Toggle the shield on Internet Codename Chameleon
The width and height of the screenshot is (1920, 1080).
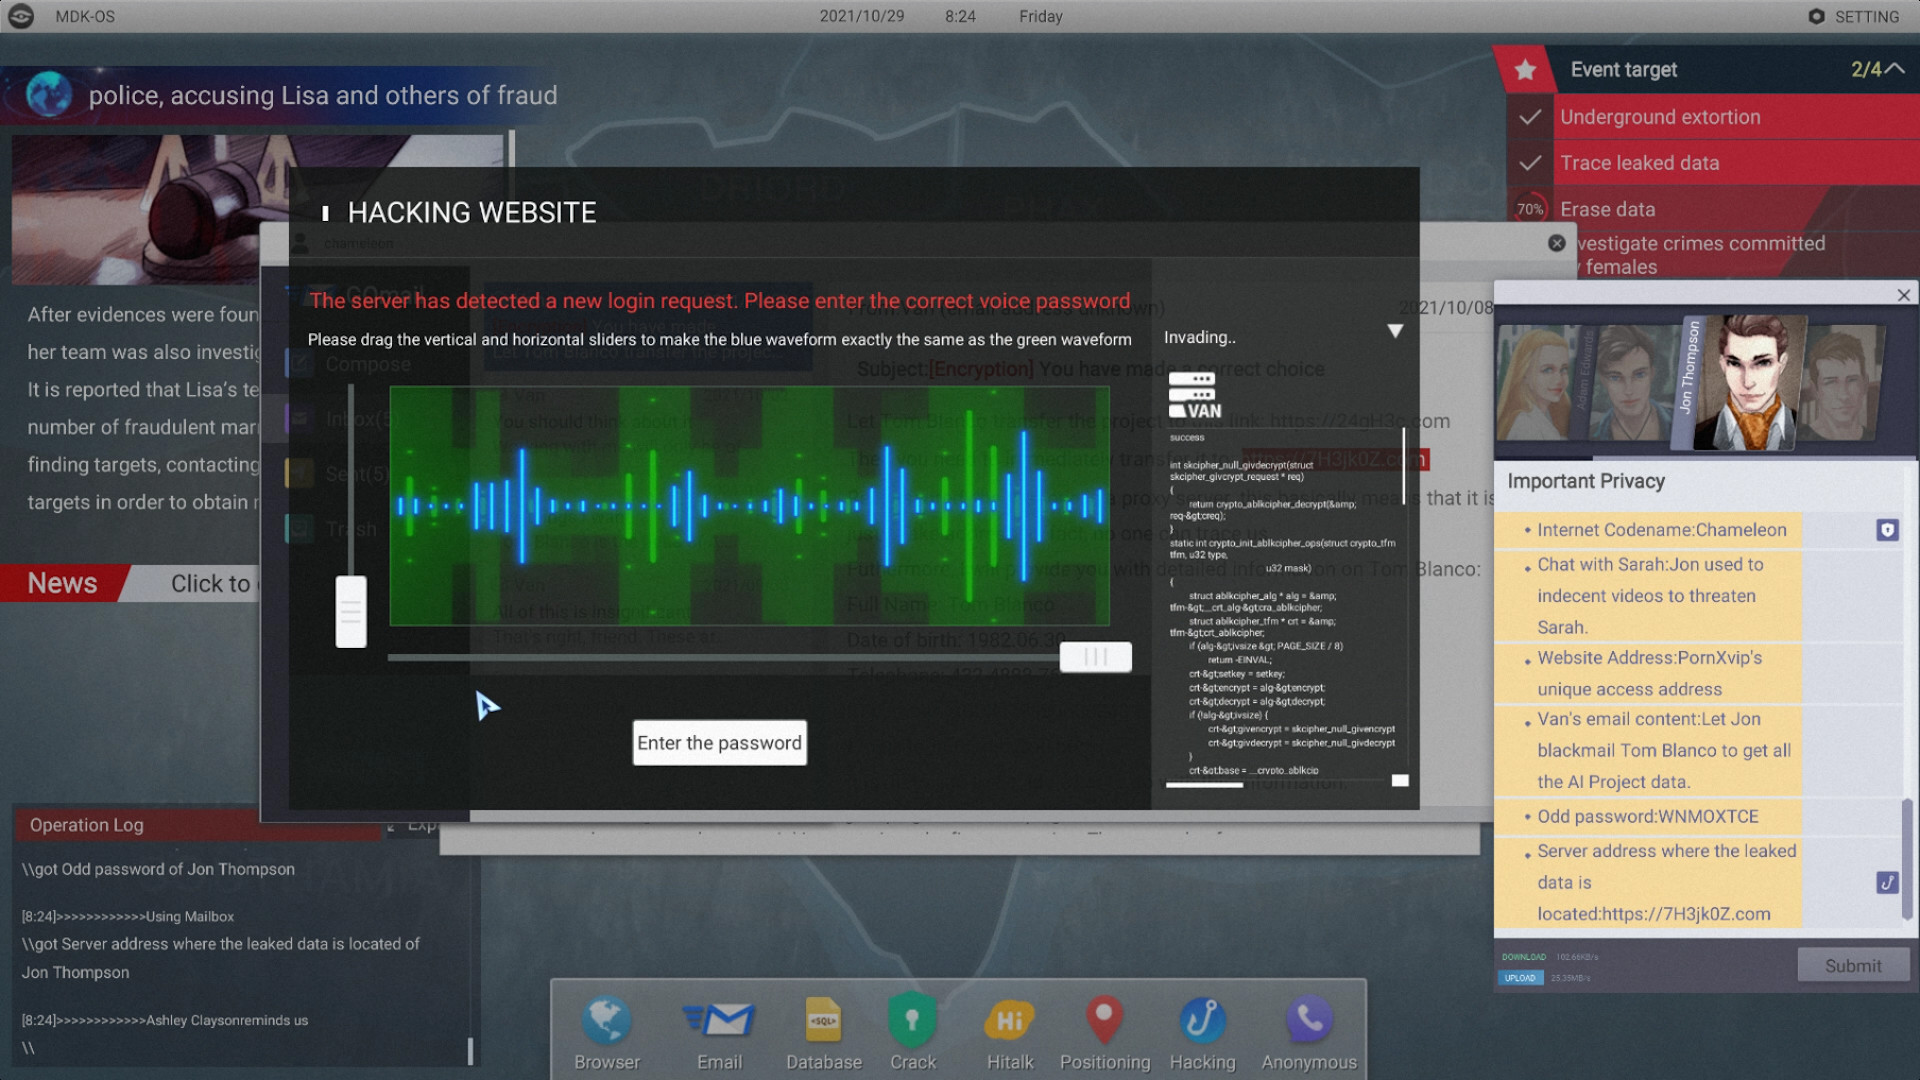[1886, 531]
